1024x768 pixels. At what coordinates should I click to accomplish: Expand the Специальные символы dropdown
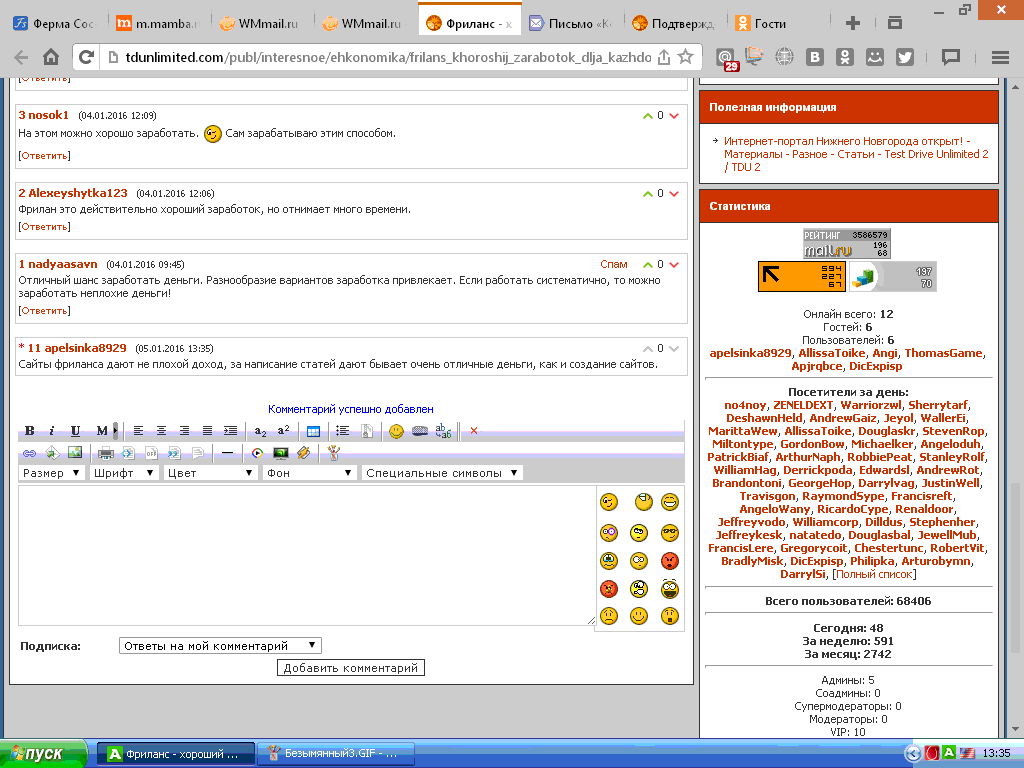pos(443,473)
